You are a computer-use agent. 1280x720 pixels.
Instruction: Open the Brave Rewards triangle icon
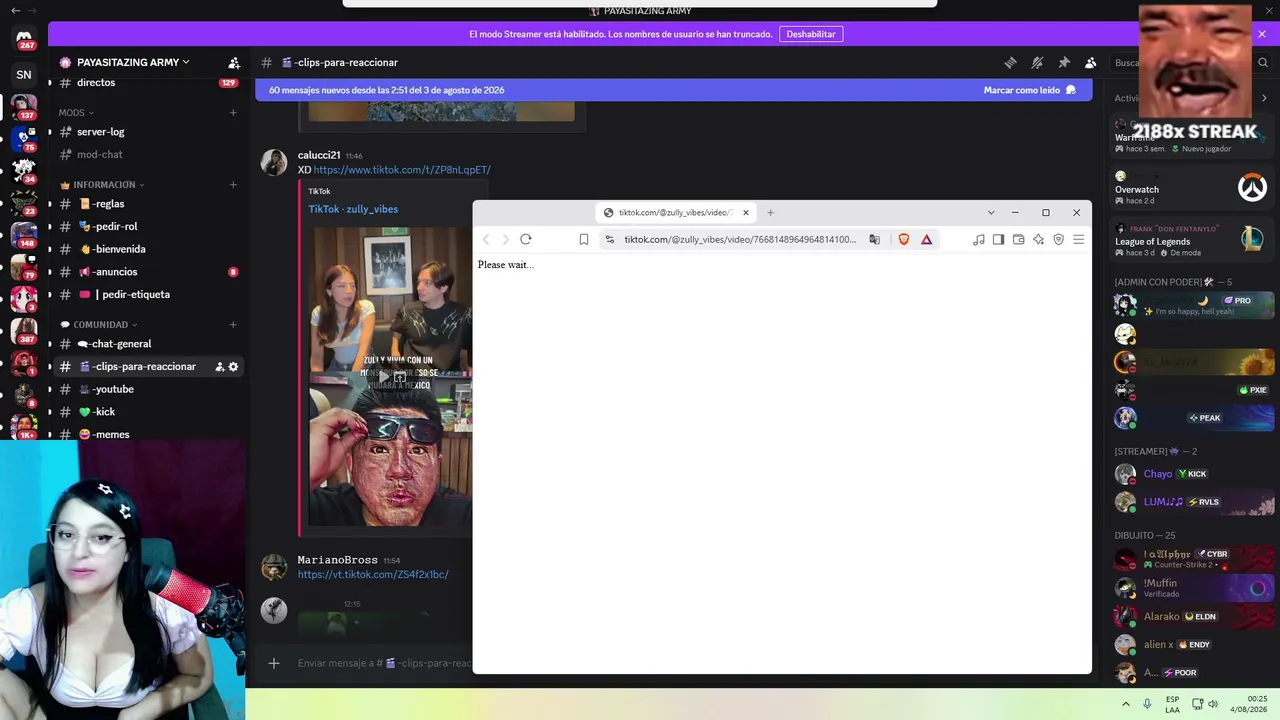tap(927, 239)
